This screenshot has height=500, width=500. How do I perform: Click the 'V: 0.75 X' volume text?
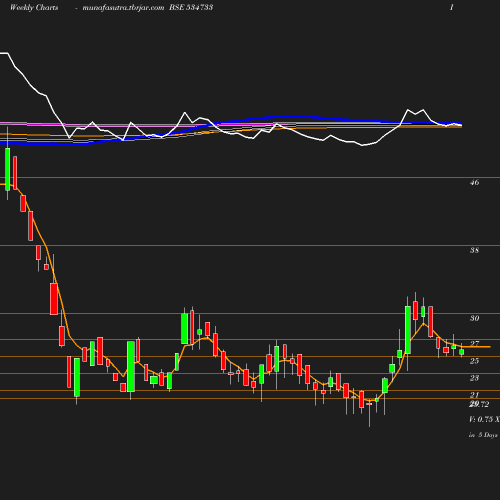(x=484, y=419)
